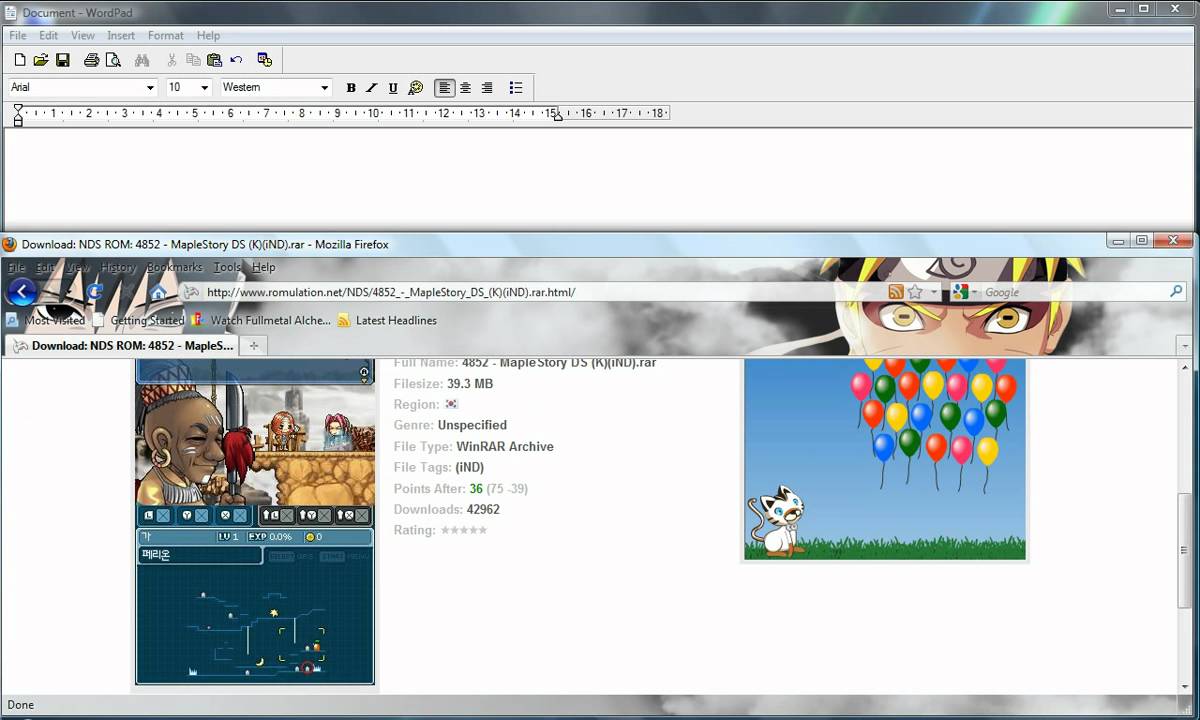Go to Firefox Home page
This screenshot has height=720, width=1200.
click(157, 292)
